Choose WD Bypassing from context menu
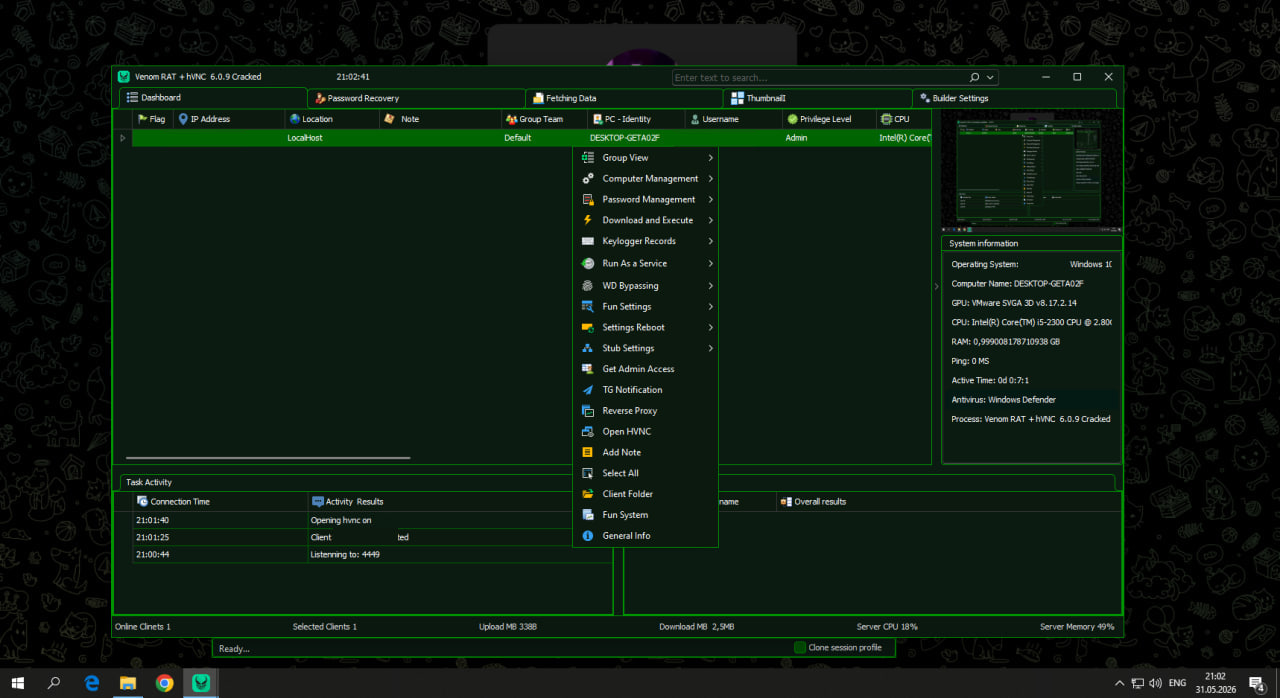This screenshot has width=1280, height=698. pos(645,286)
